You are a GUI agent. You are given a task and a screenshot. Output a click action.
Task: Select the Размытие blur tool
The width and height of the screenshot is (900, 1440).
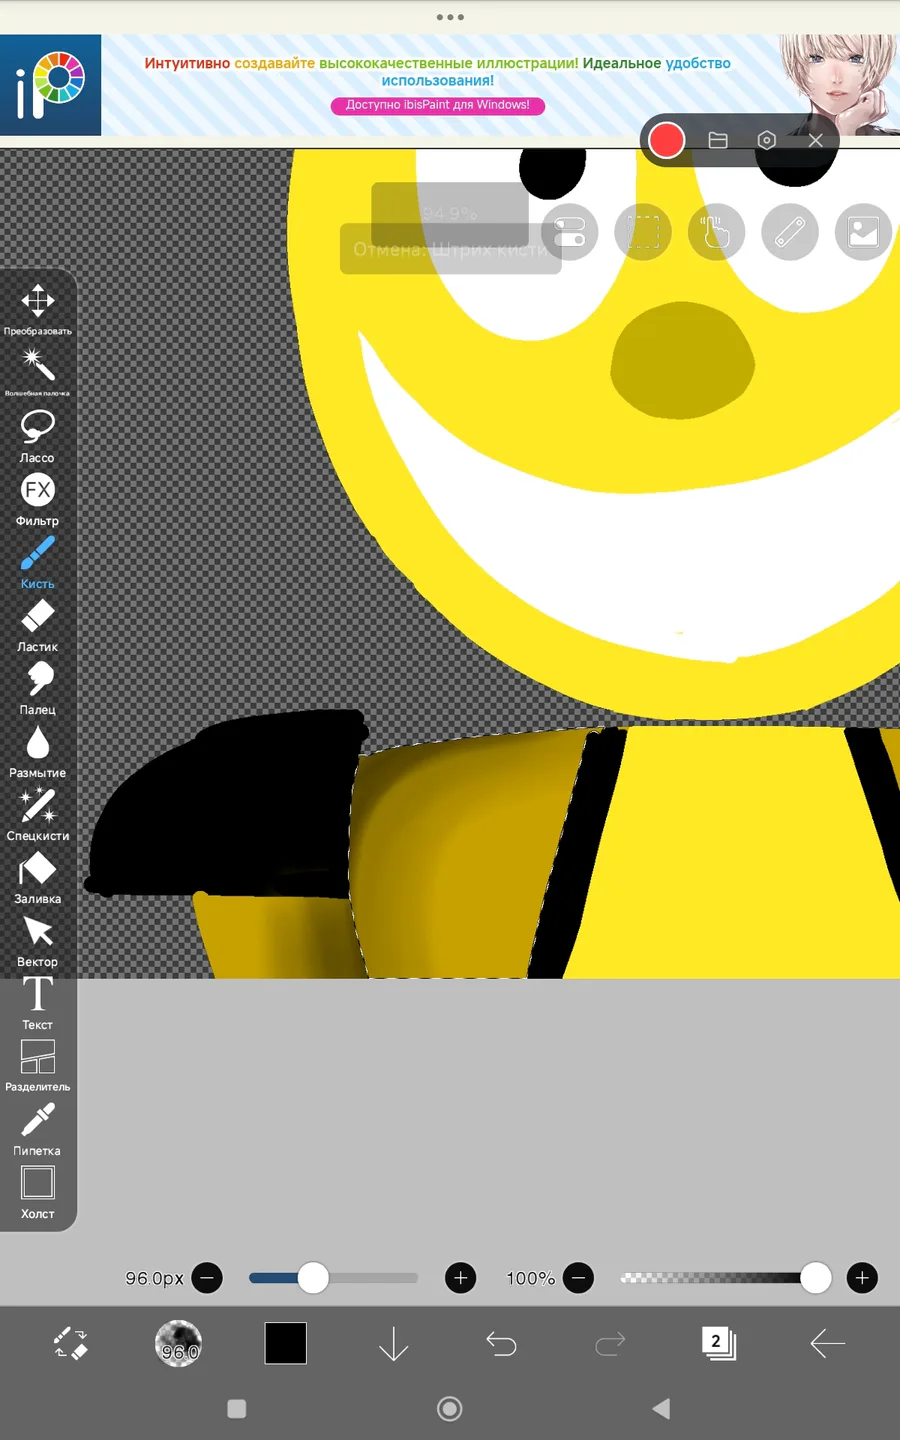pyautogui.click(x=38, y=751)
